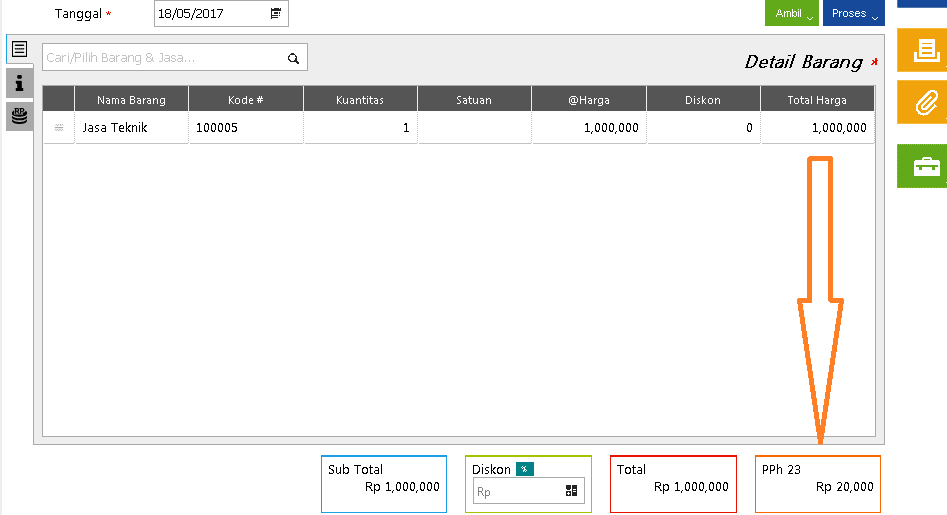
Task: Switch to the item details list tab
Action: tap(19, 49)
